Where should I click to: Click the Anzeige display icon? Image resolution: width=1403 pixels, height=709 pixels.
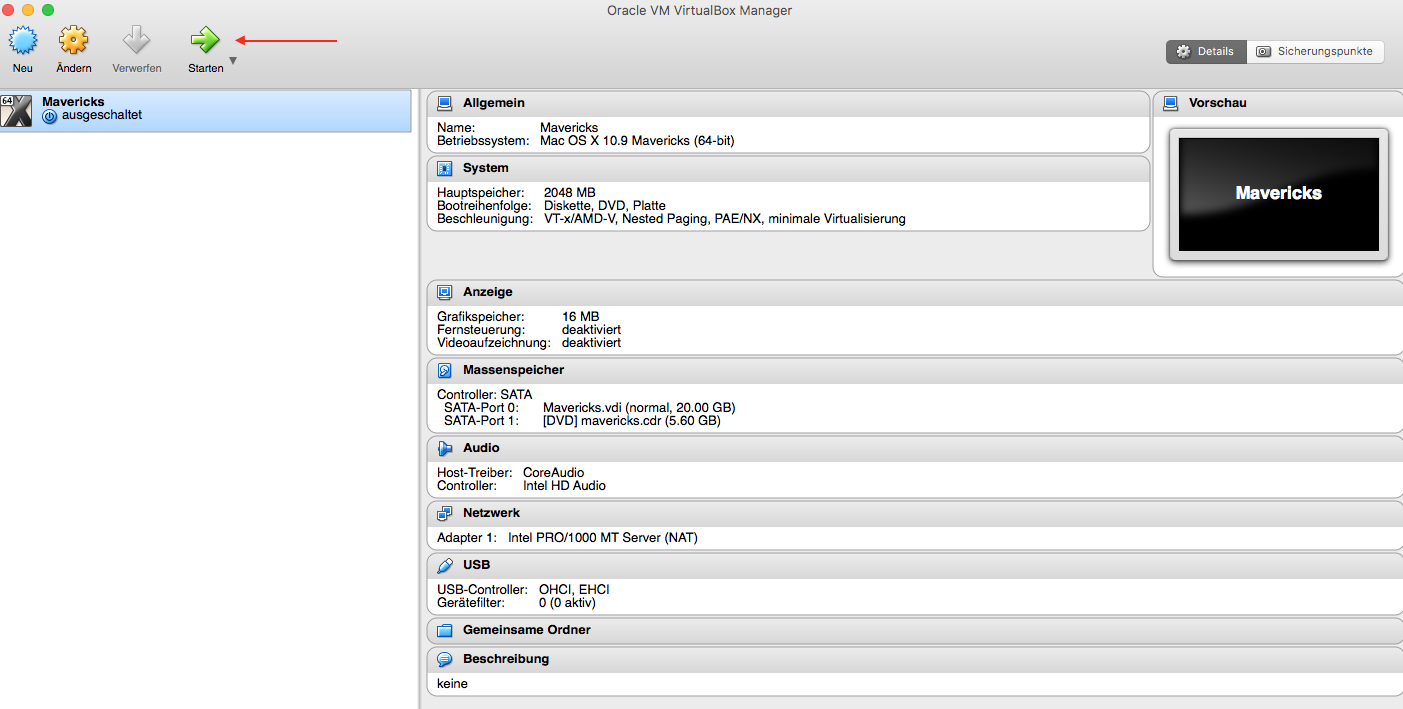tap(445, 292)
